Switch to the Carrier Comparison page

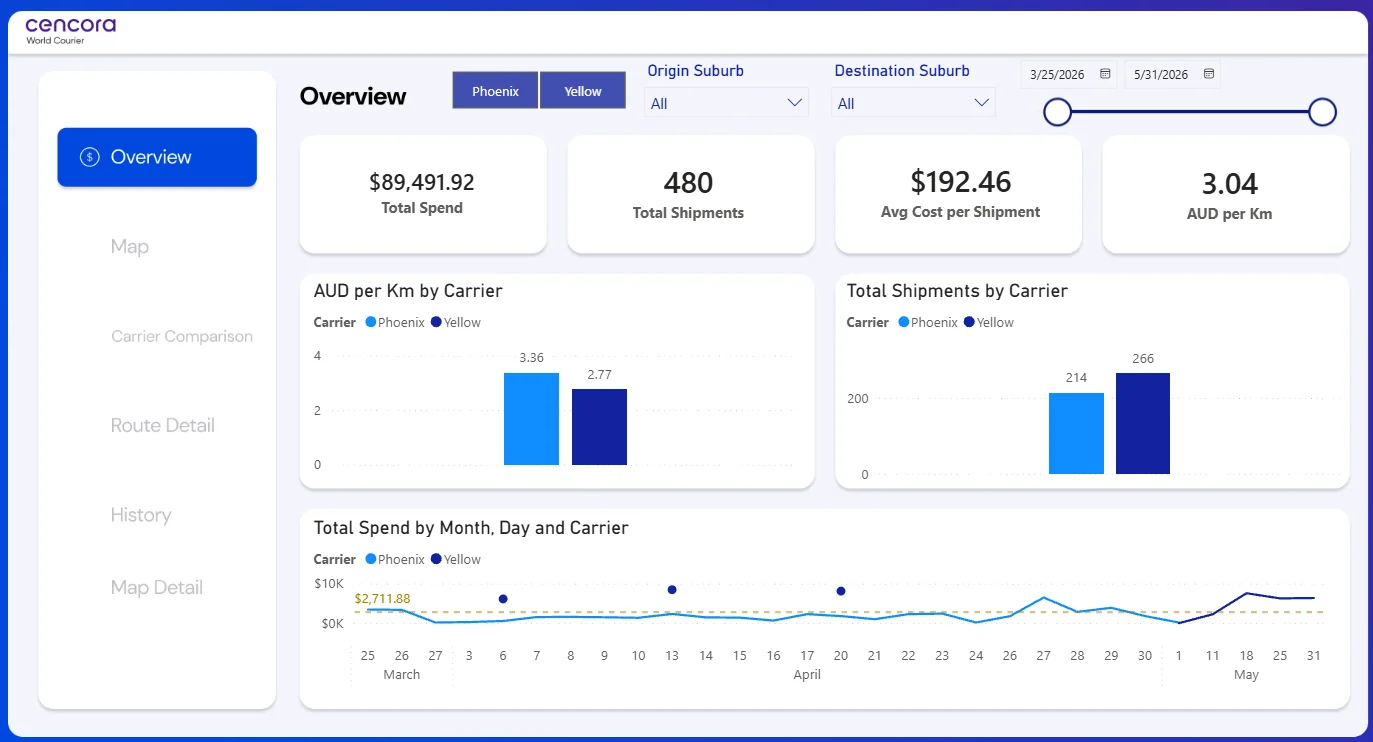tap(182, 337)
